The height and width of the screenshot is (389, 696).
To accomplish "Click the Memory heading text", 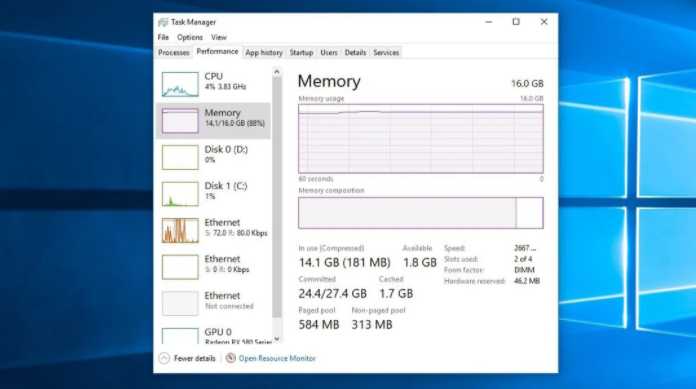I will pos(329,81).
